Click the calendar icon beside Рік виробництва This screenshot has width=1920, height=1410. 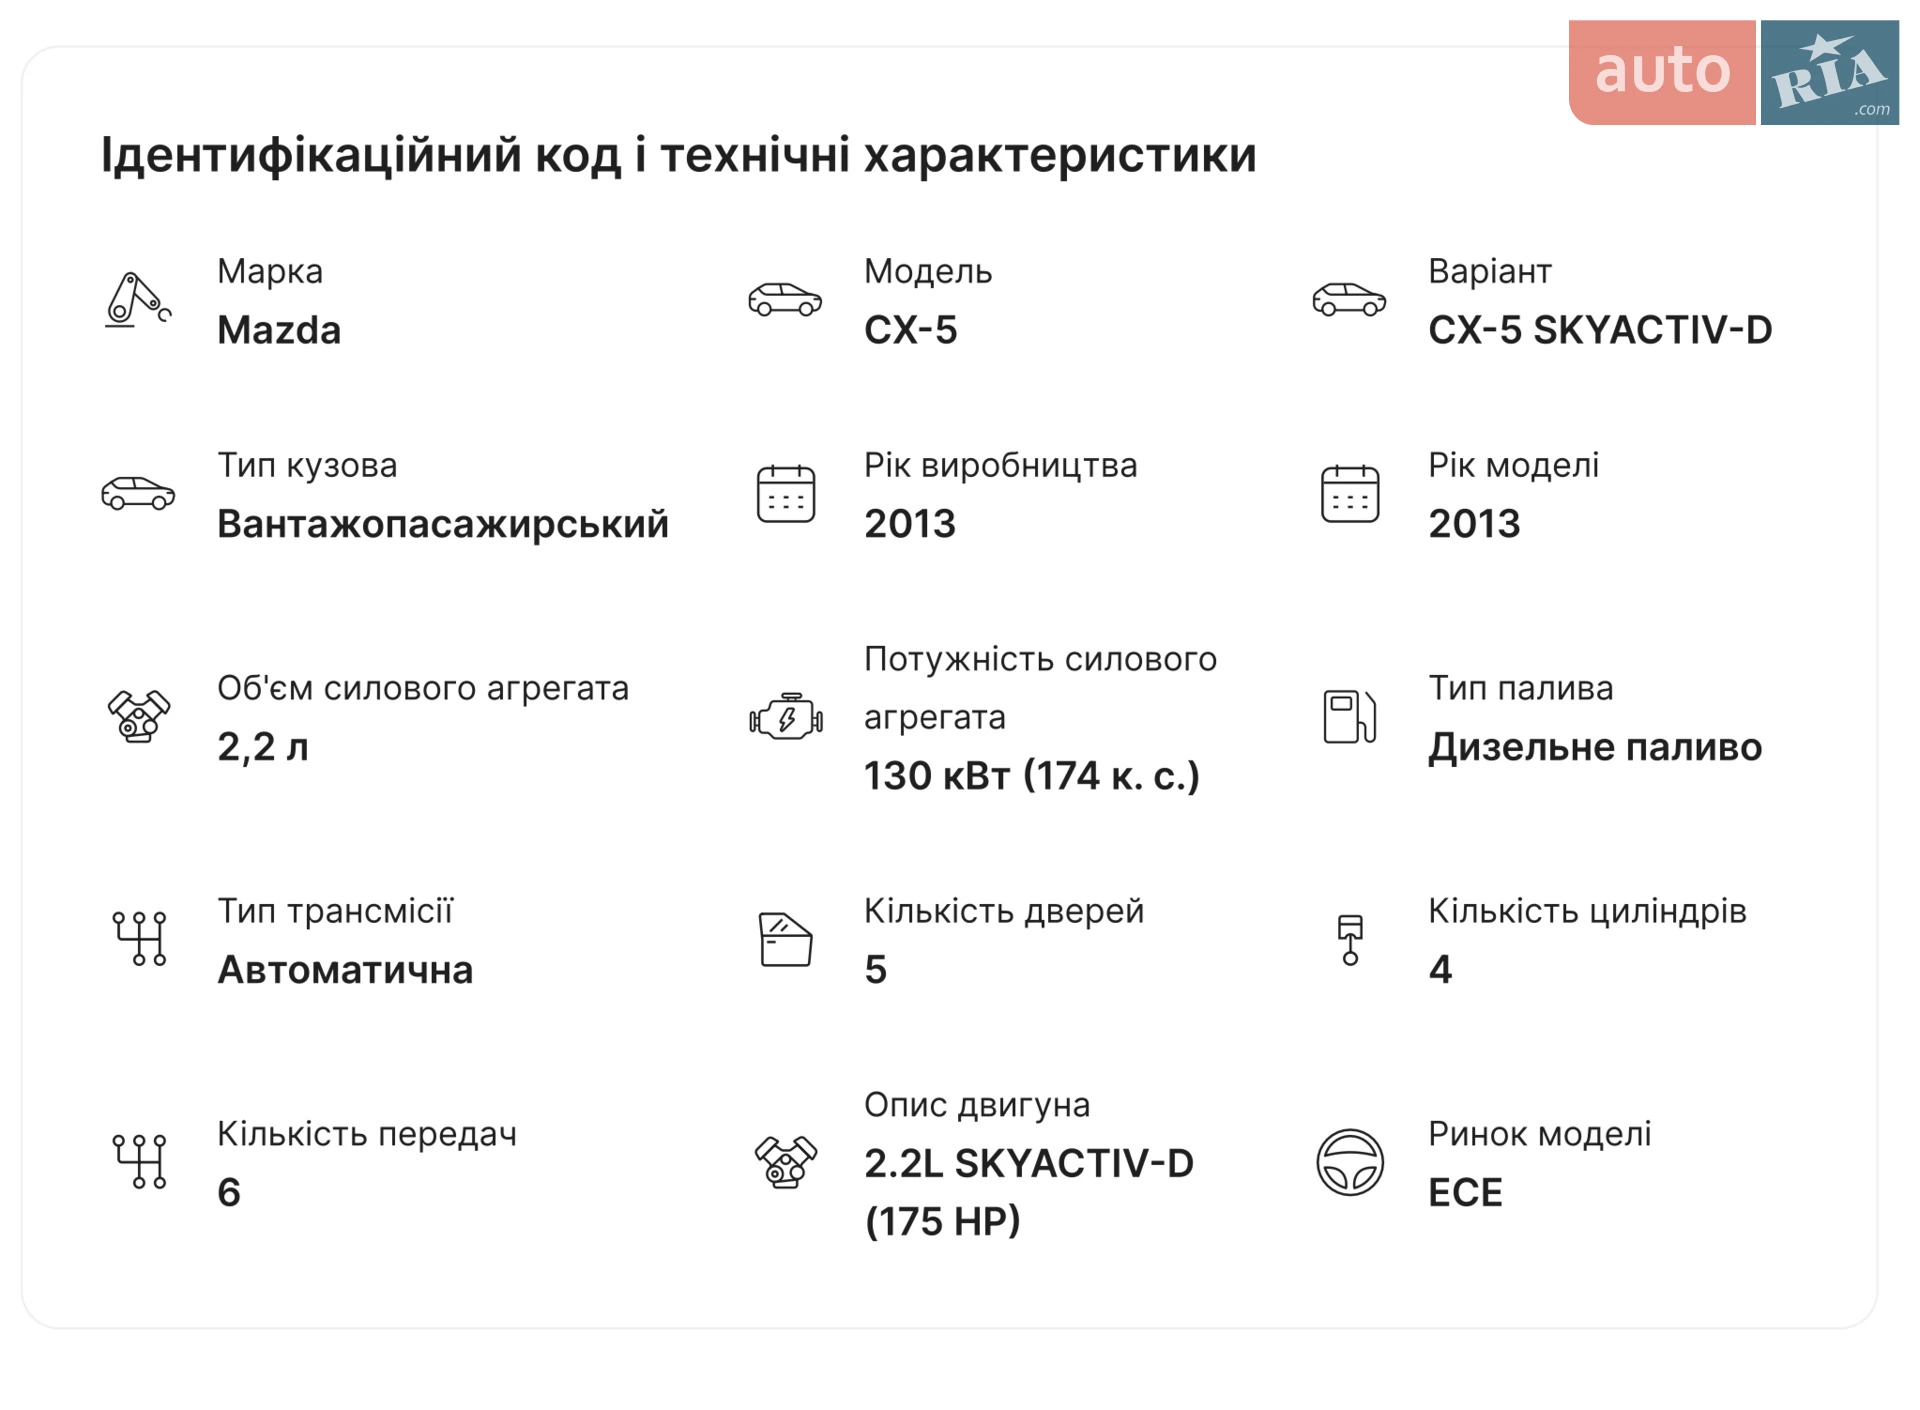pos(786,494)
